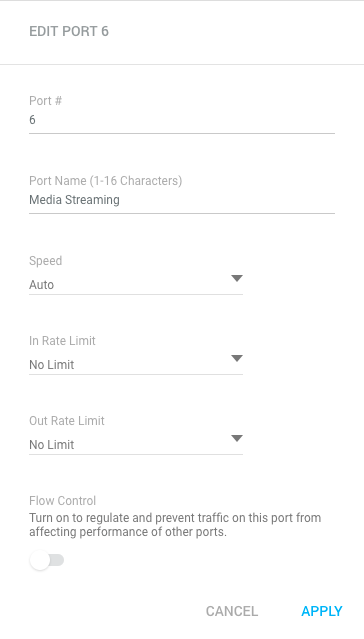Click the Speed label
This screenshot has height=639, width=364.
45,261
